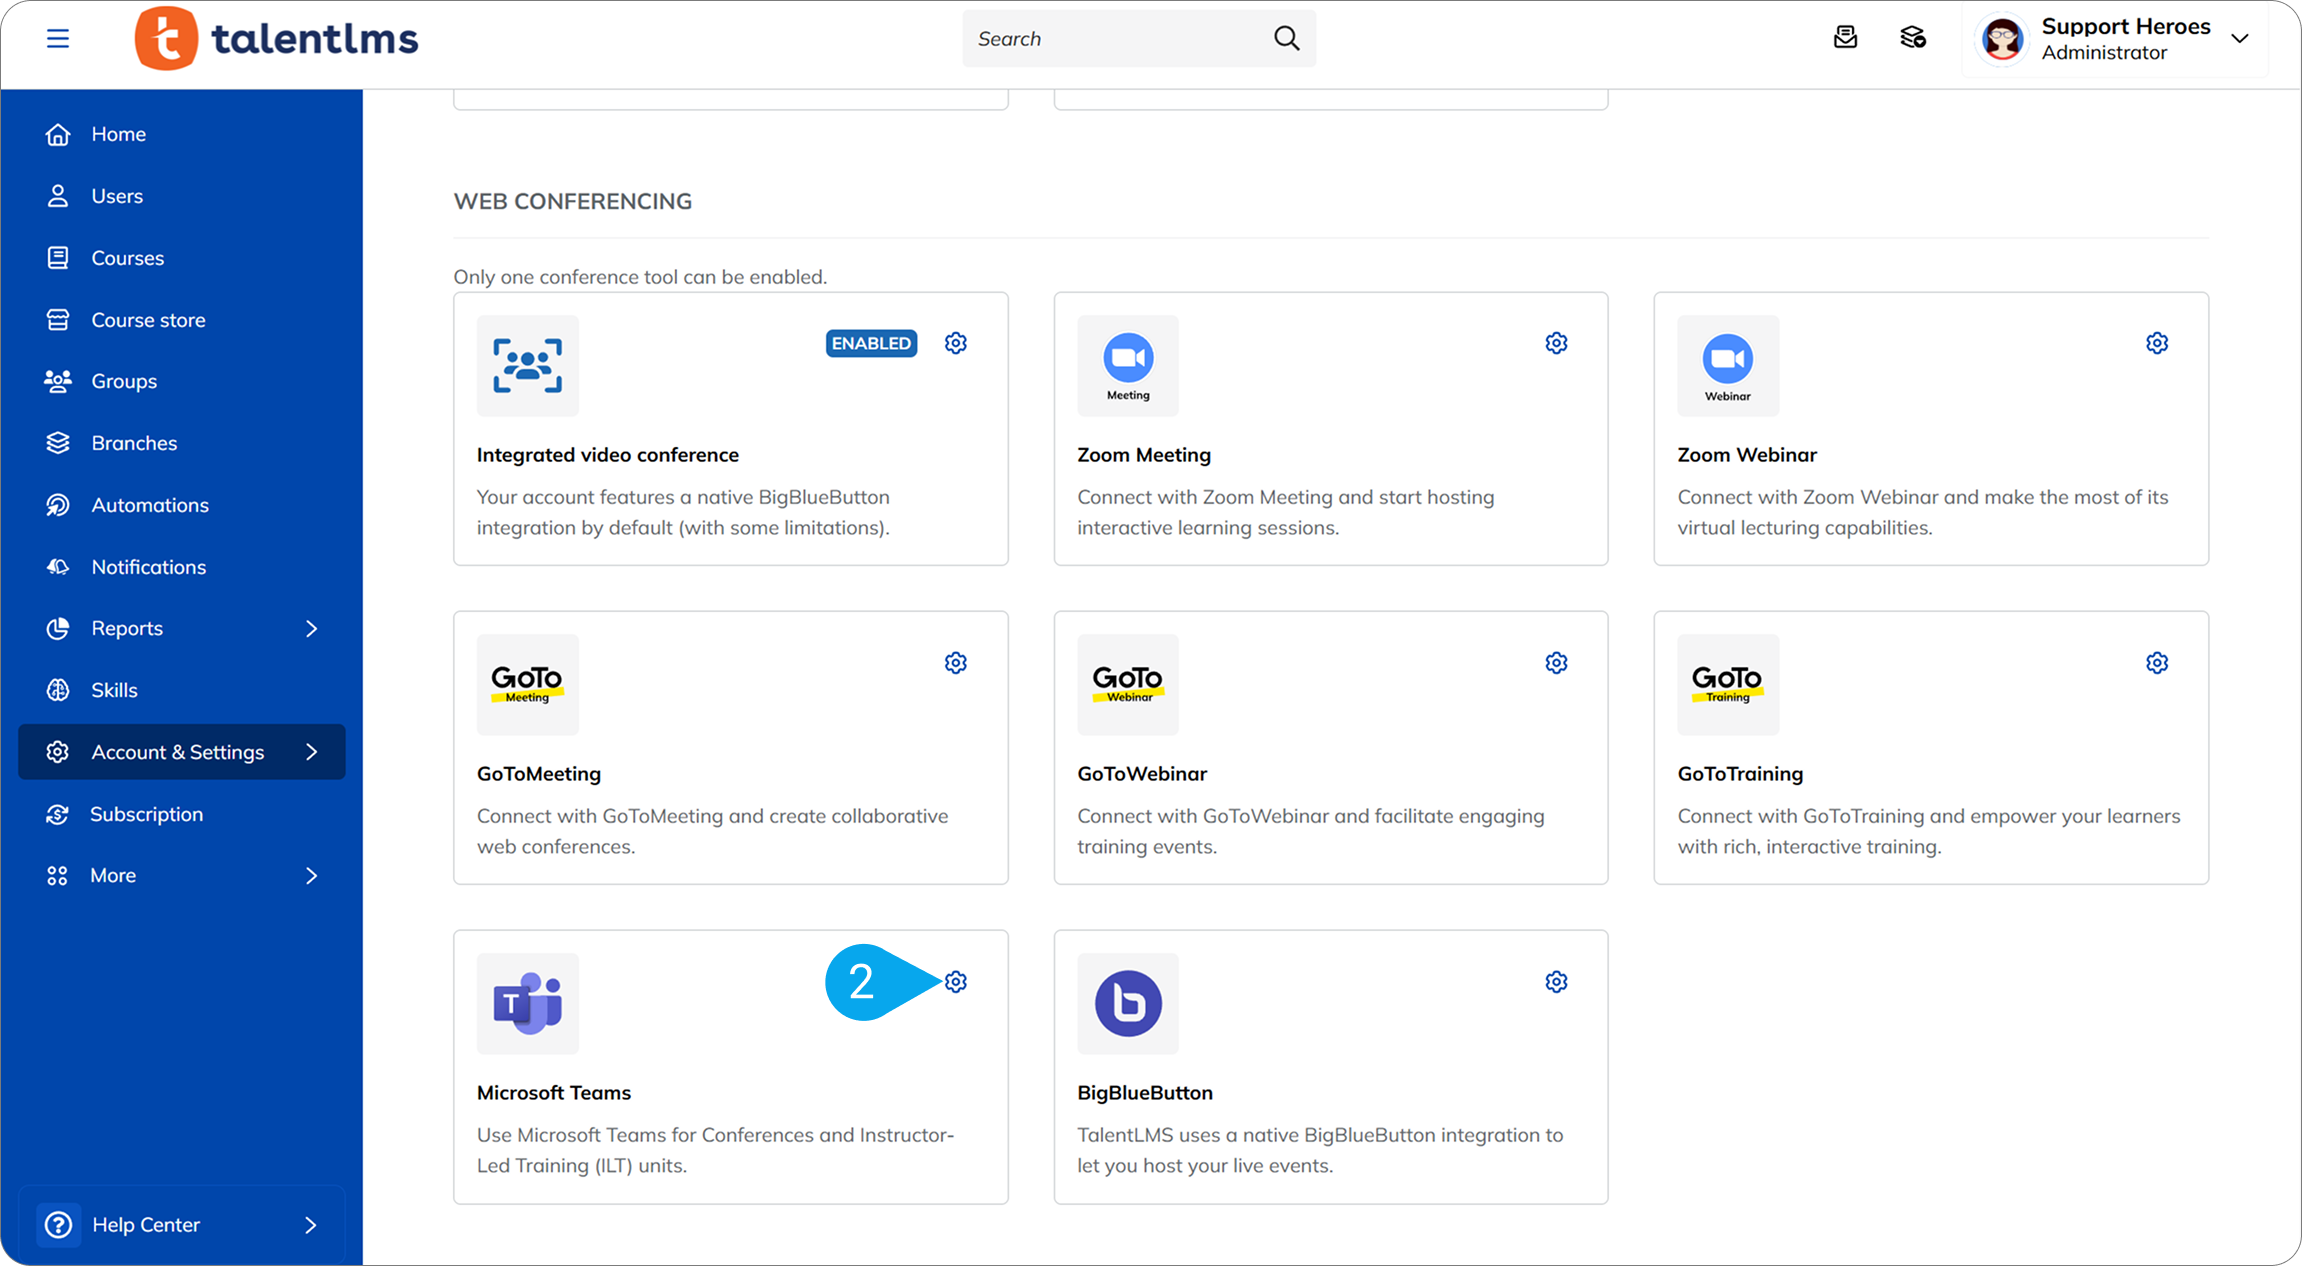
Task: Open GoToTraining settings gear
Action: pos(2157,663)
